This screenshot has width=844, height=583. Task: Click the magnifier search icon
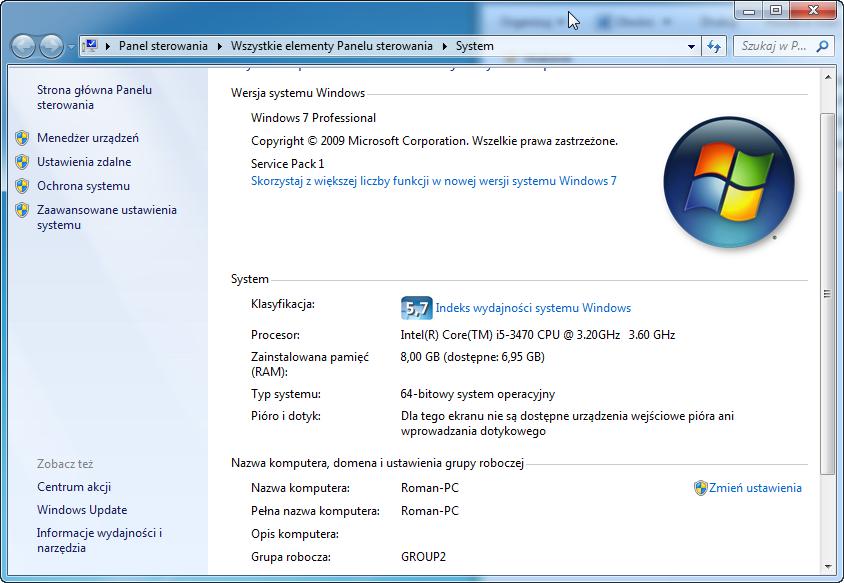(822, 46)
